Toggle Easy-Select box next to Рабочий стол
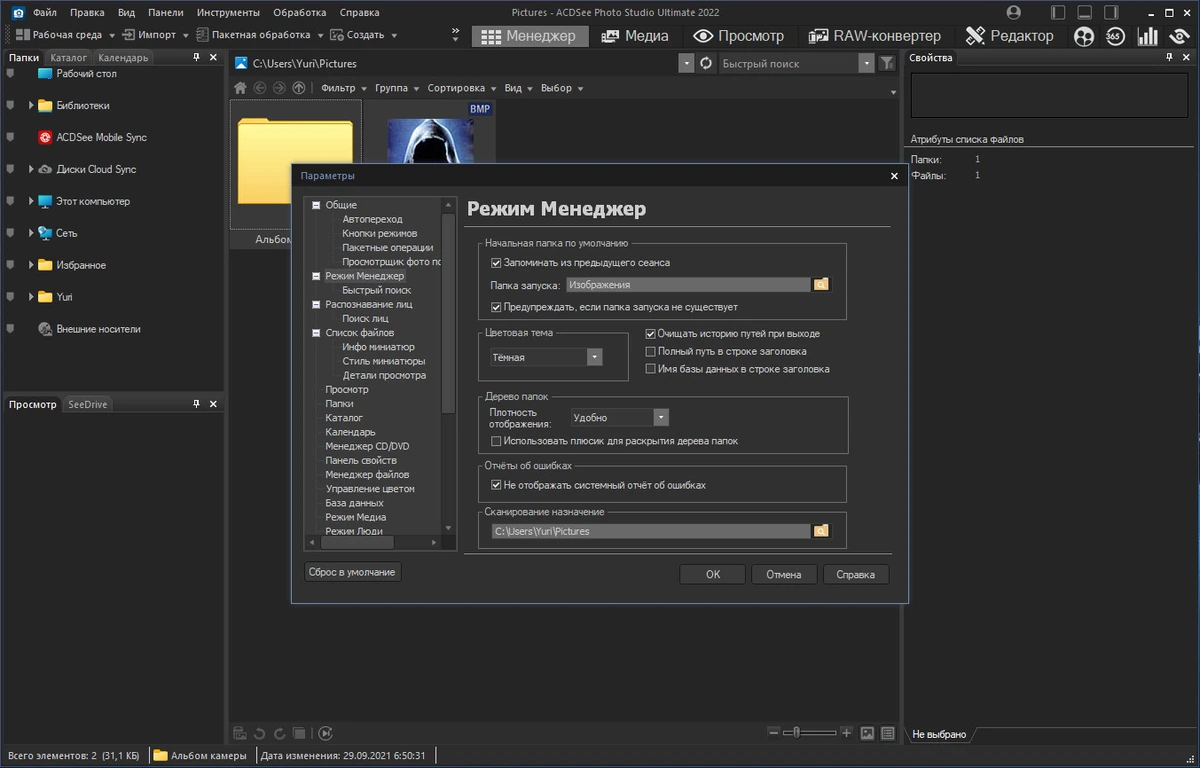 click(10, 74)
